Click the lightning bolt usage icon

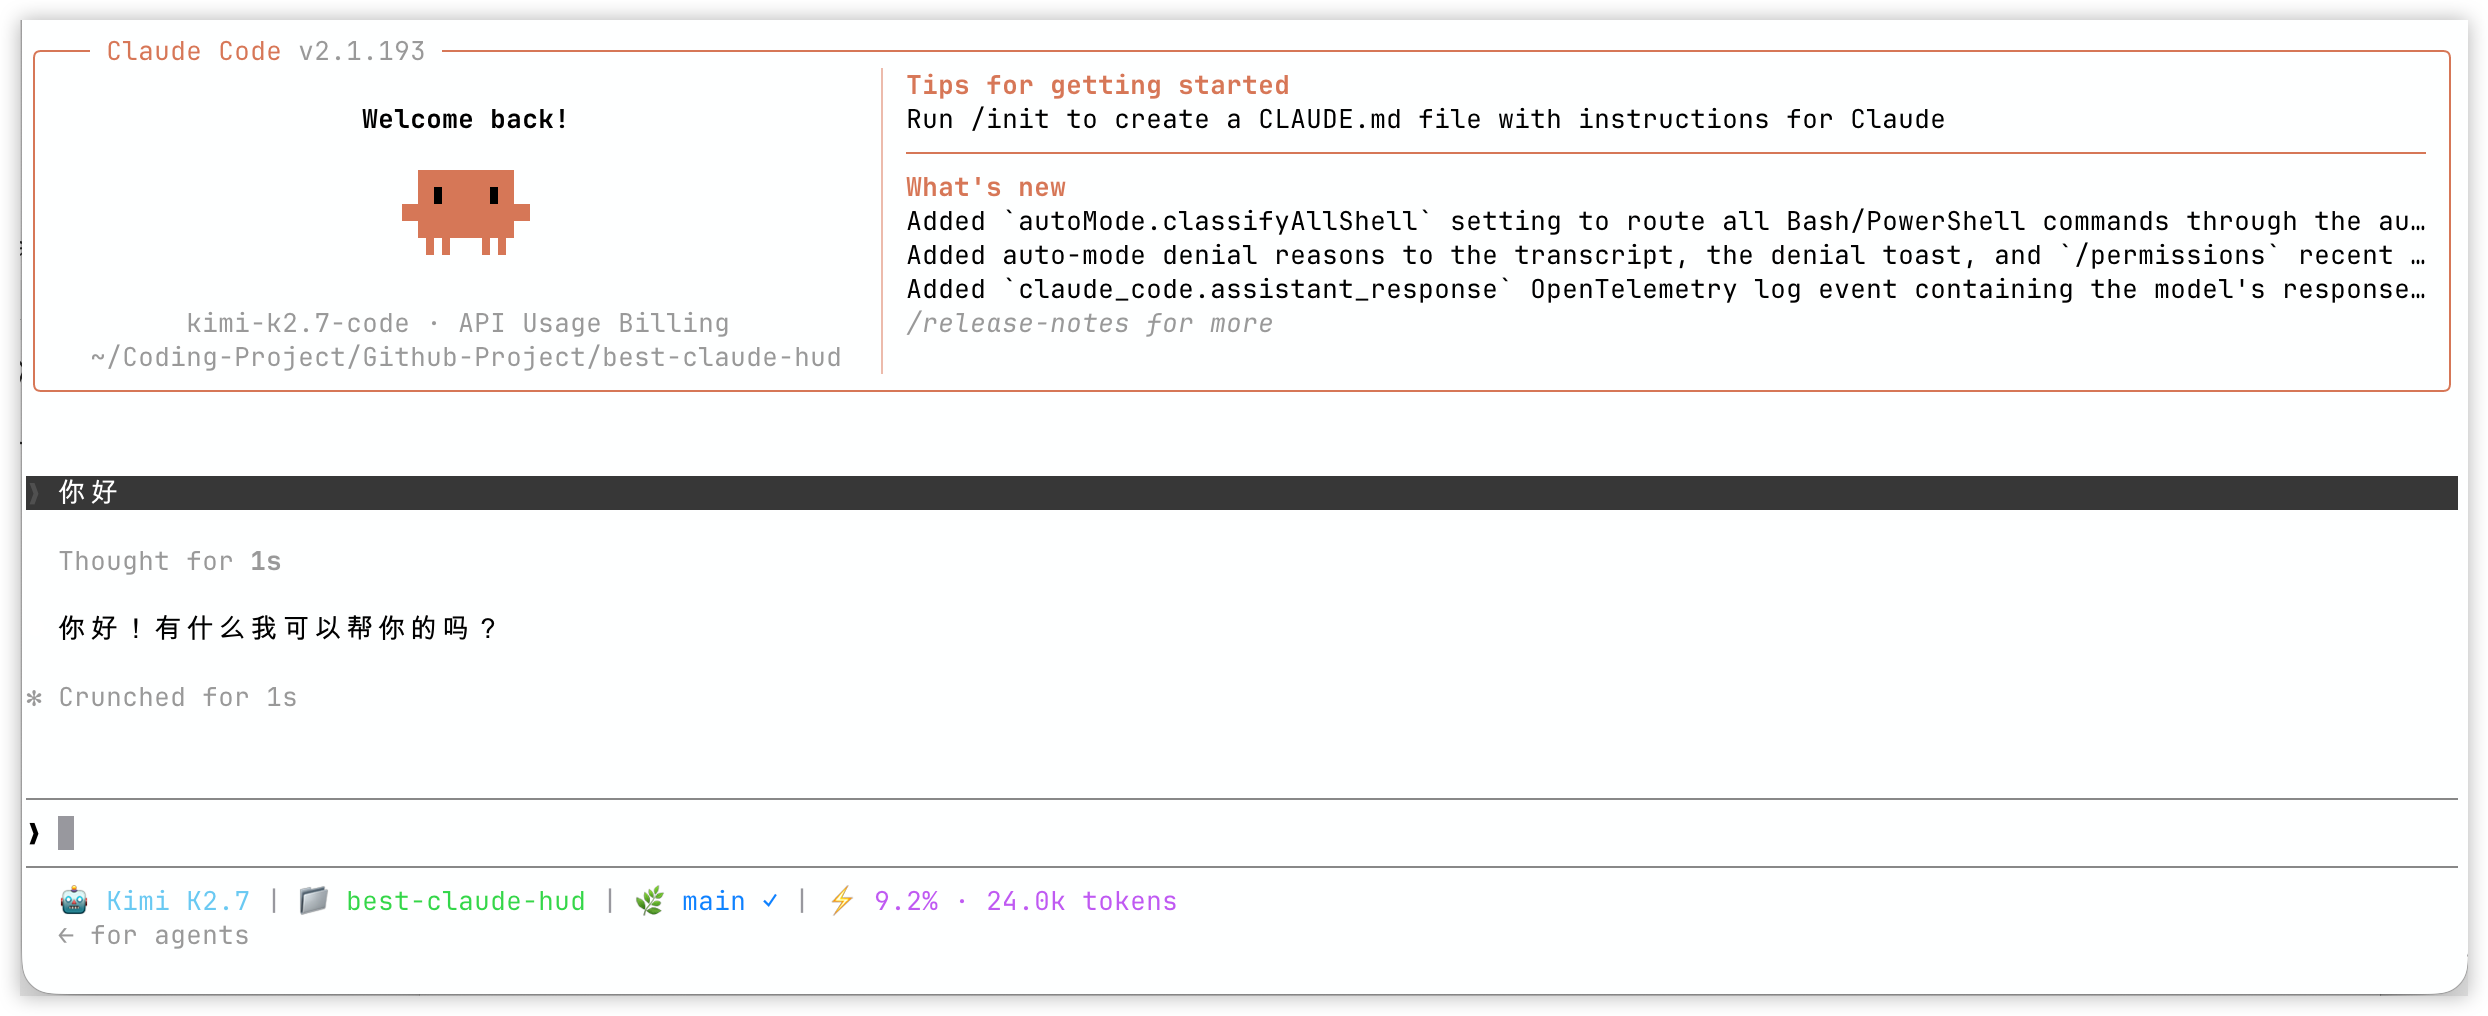842,901
